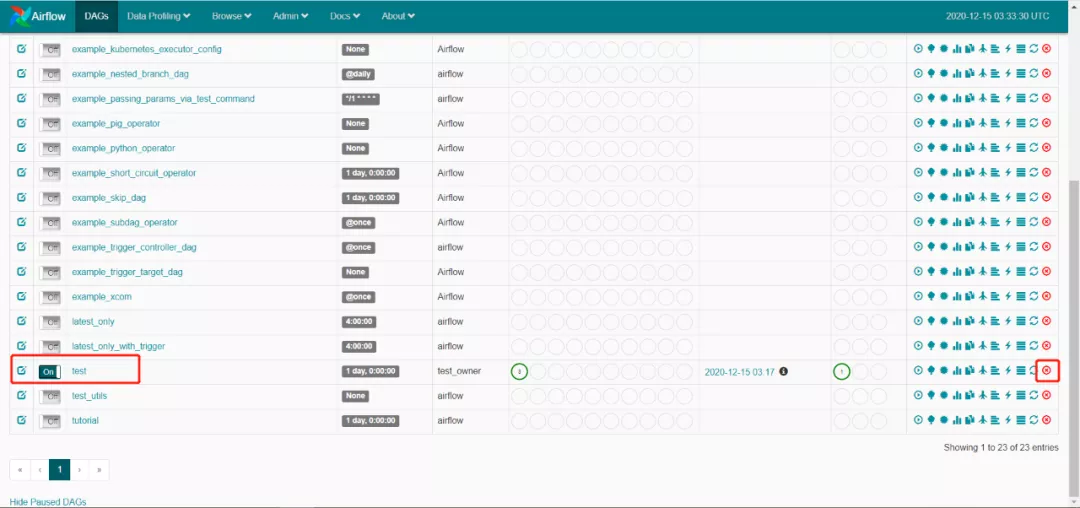Image resolution: width=1080 pixels, height=508 pixels.
Task: Go to the DAGs tab
Action: [x=96, y=16]
